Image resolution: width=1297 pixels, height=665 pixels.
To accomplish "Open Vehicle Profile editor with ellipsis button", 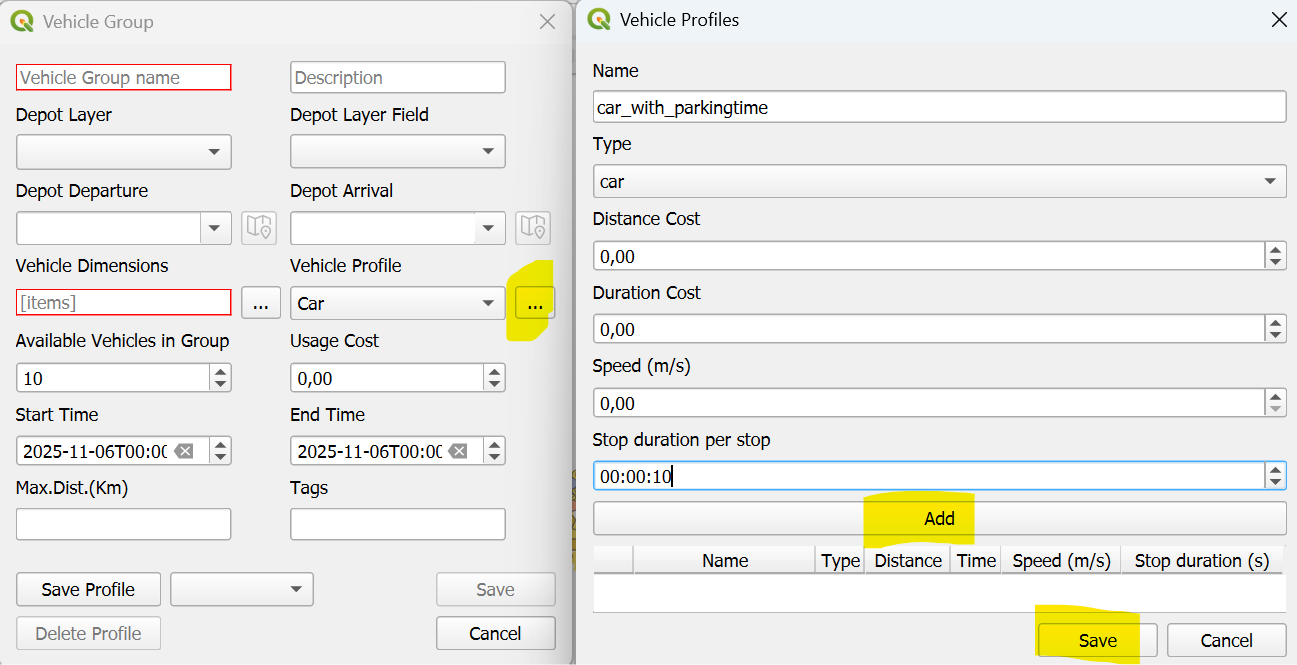I will point(535,304).
